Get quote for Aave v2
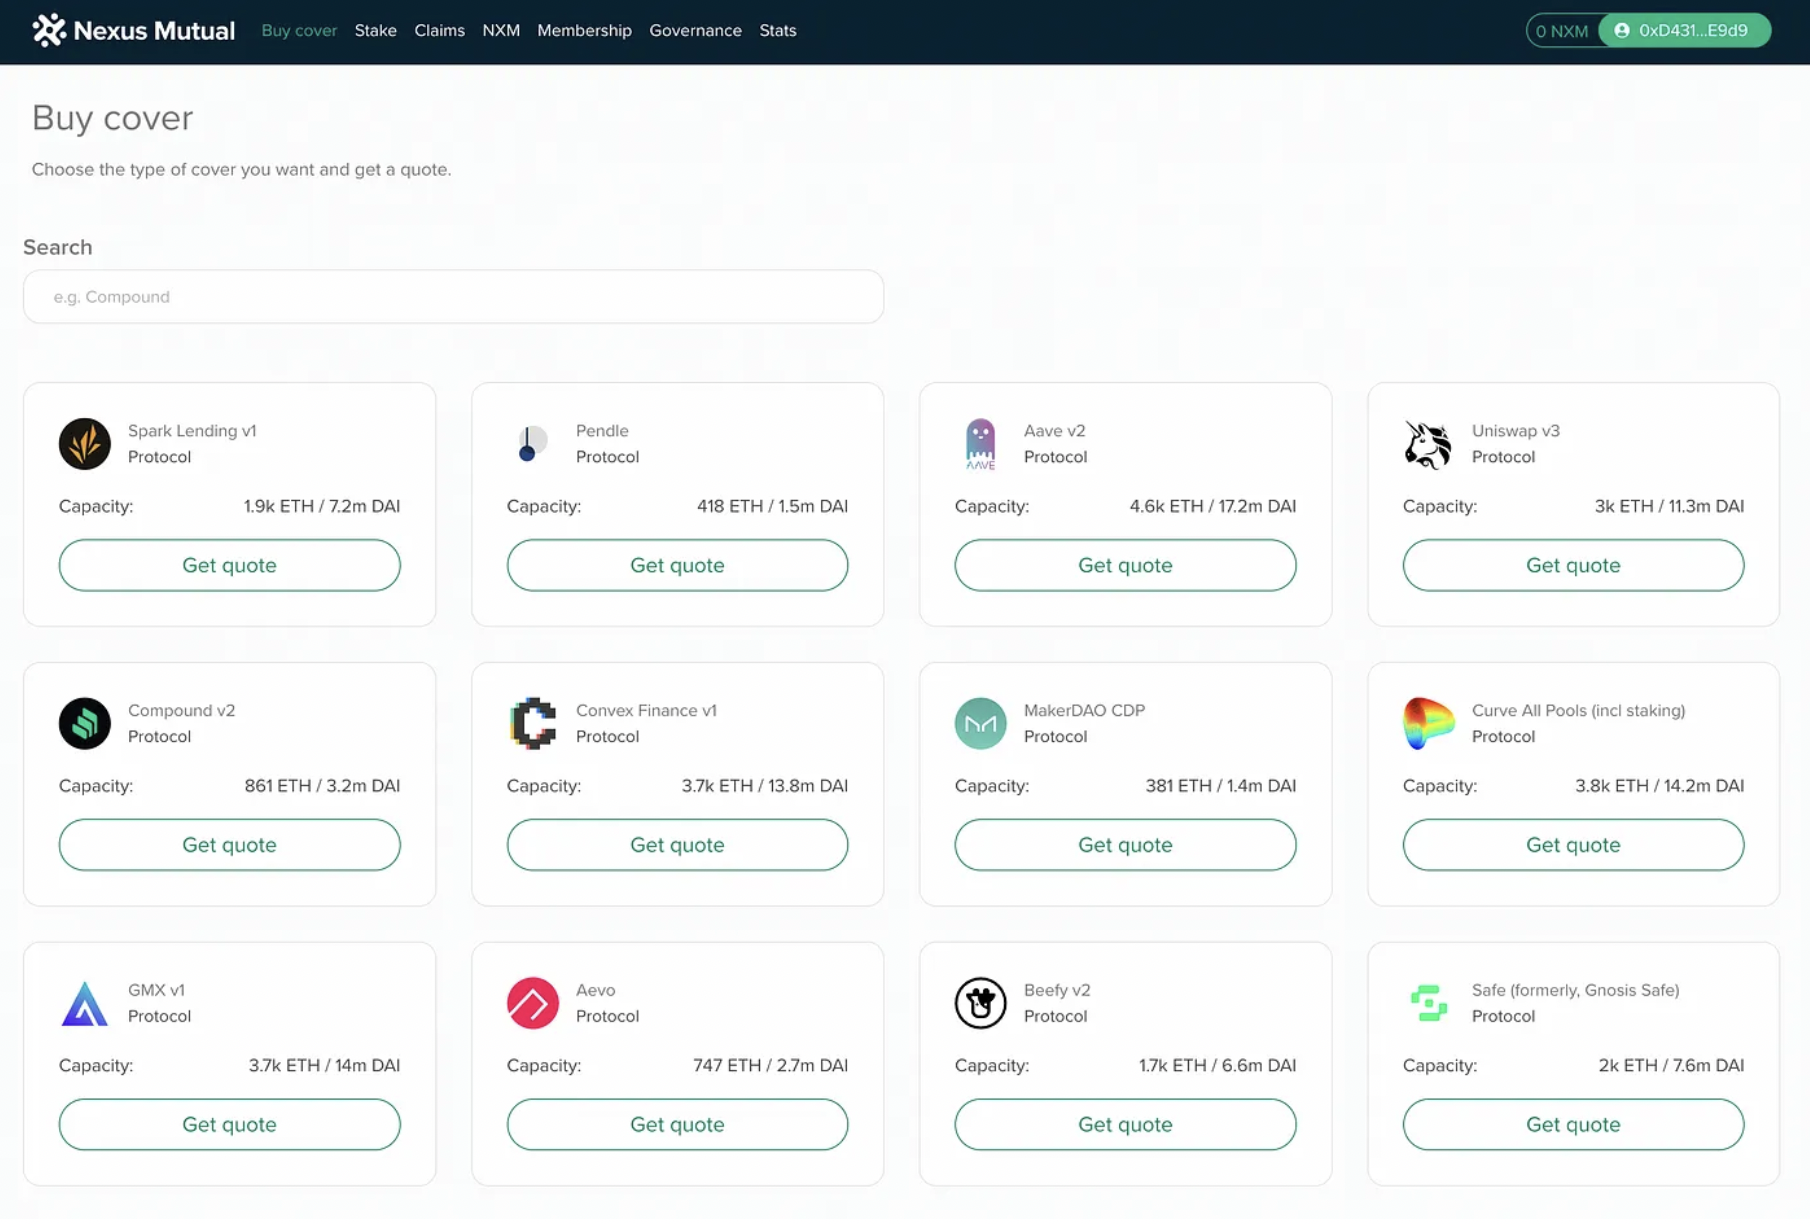1810x1224 pixels. [1125, 565]
